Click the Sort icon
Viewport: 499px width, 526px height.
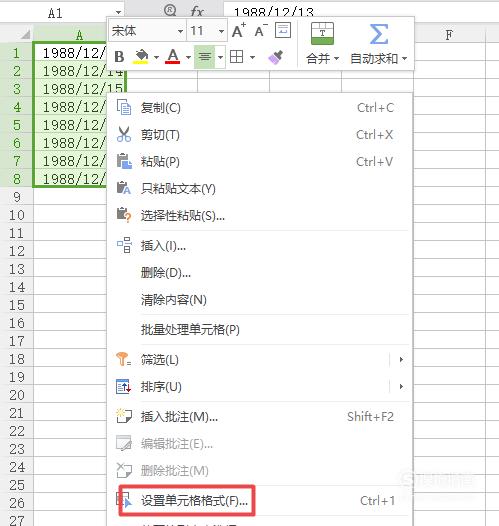[x=123, y=386]
